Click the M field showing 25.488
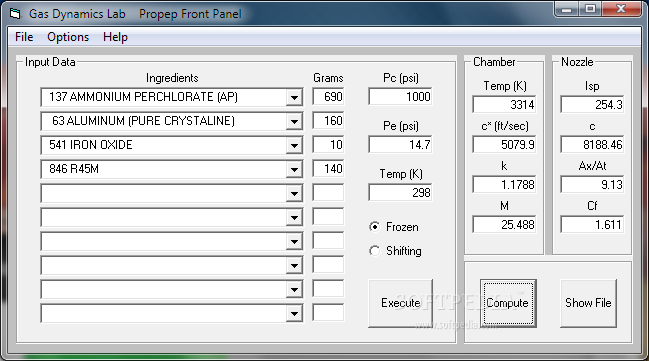Screen dimensions: 649x361 tap(504, 225)
